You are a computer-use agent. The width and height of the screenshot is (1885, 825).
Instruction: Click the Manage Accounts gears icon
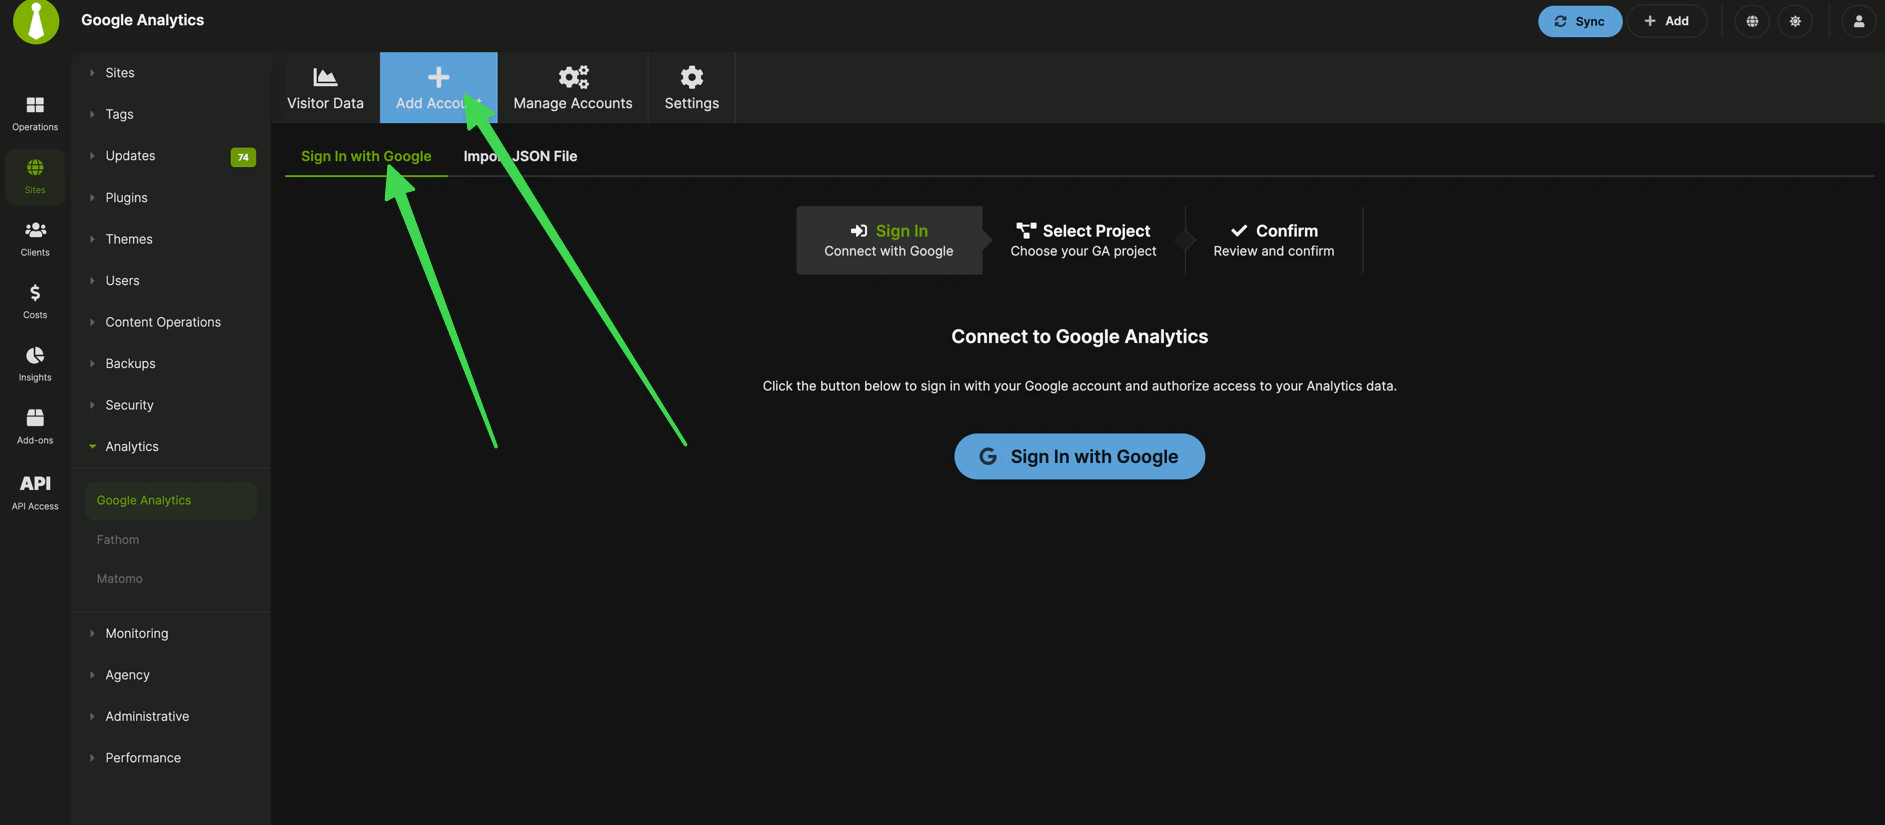[x=573, y=77]
